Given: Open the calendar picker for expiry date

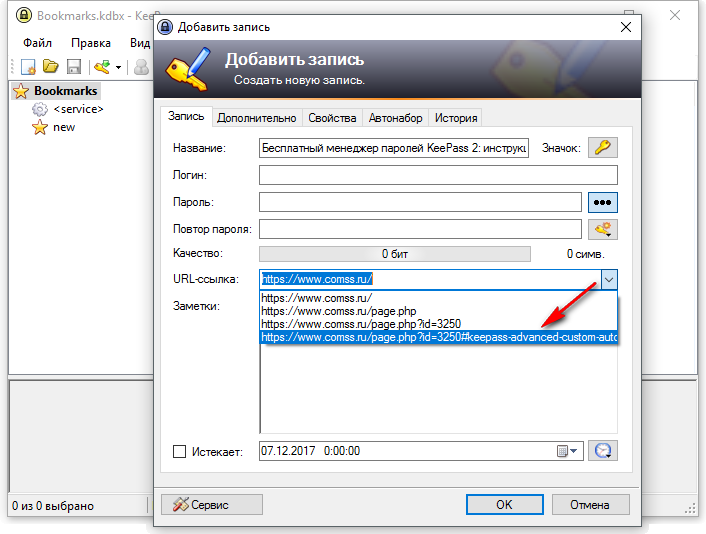Looking at the screenshot, I should tap(567, 451).
